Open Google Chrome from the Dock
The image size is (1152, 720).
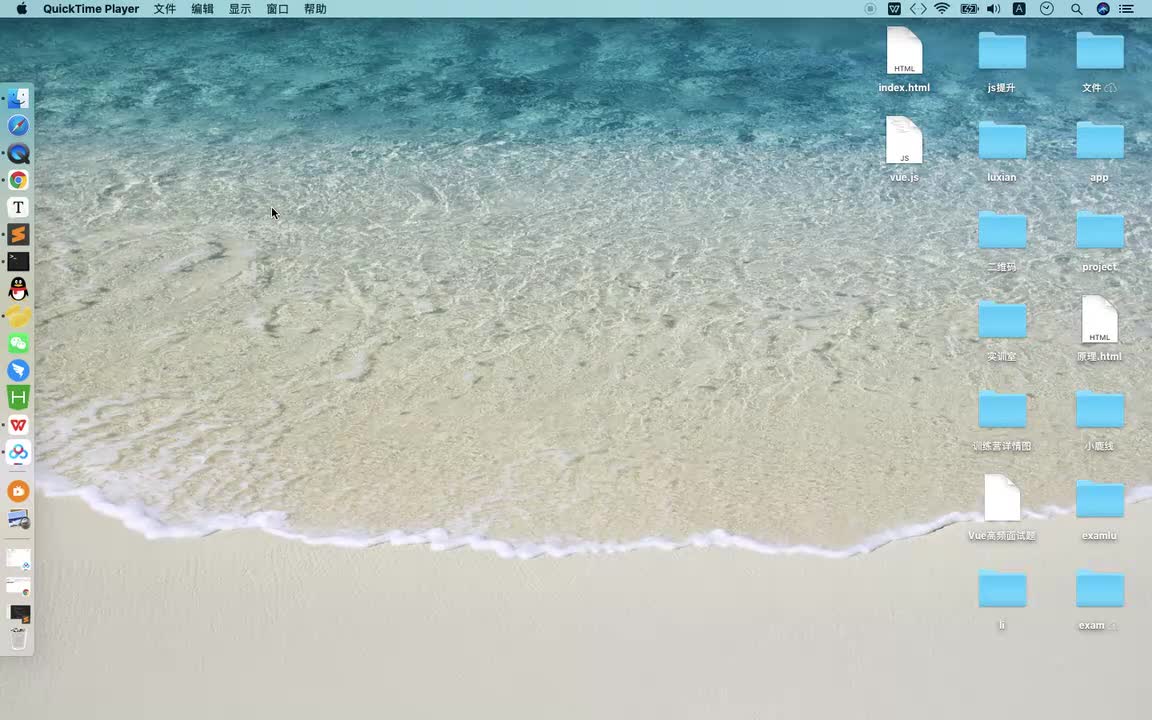[18, 180]
